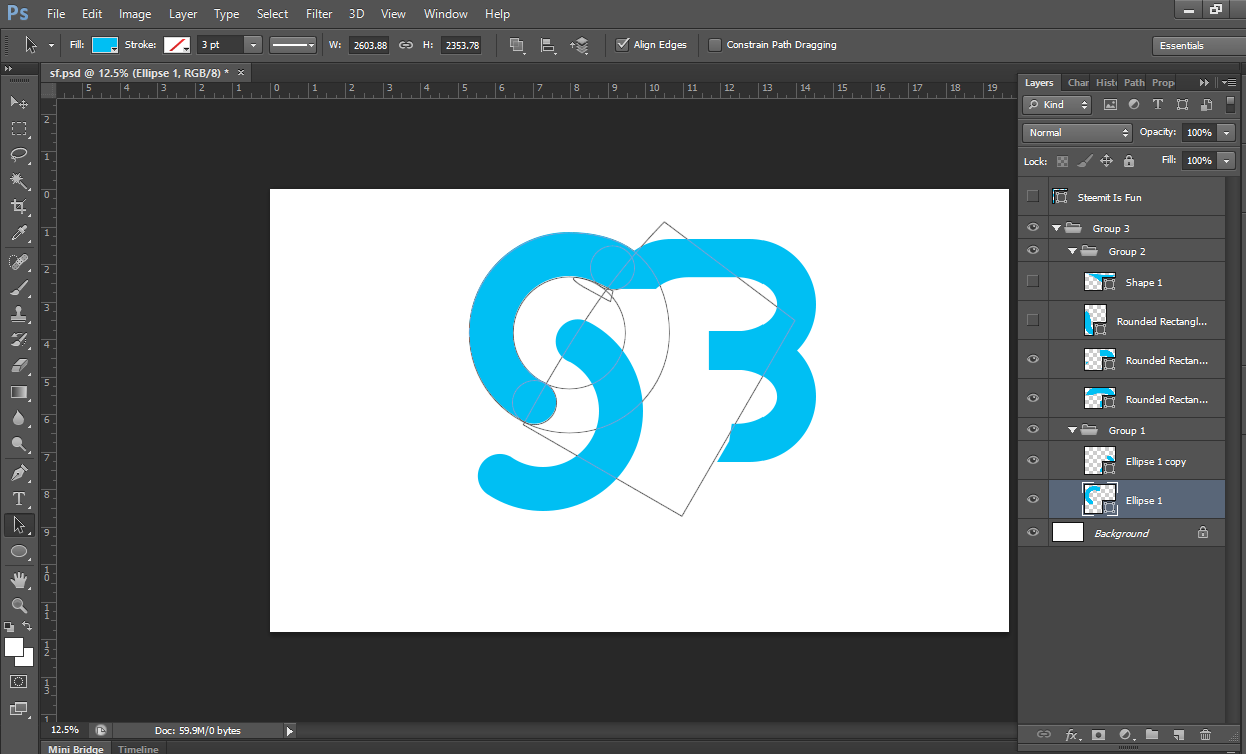This screenshot has width=1246, height=754.
Task: Uncheck the Align Edges checkbox
Action: tap(622, 45)
